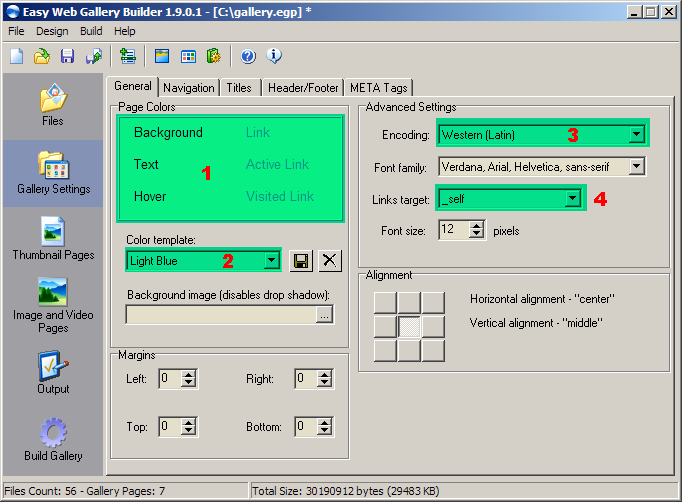Switch to the Navigation tab

pos(189,88)
